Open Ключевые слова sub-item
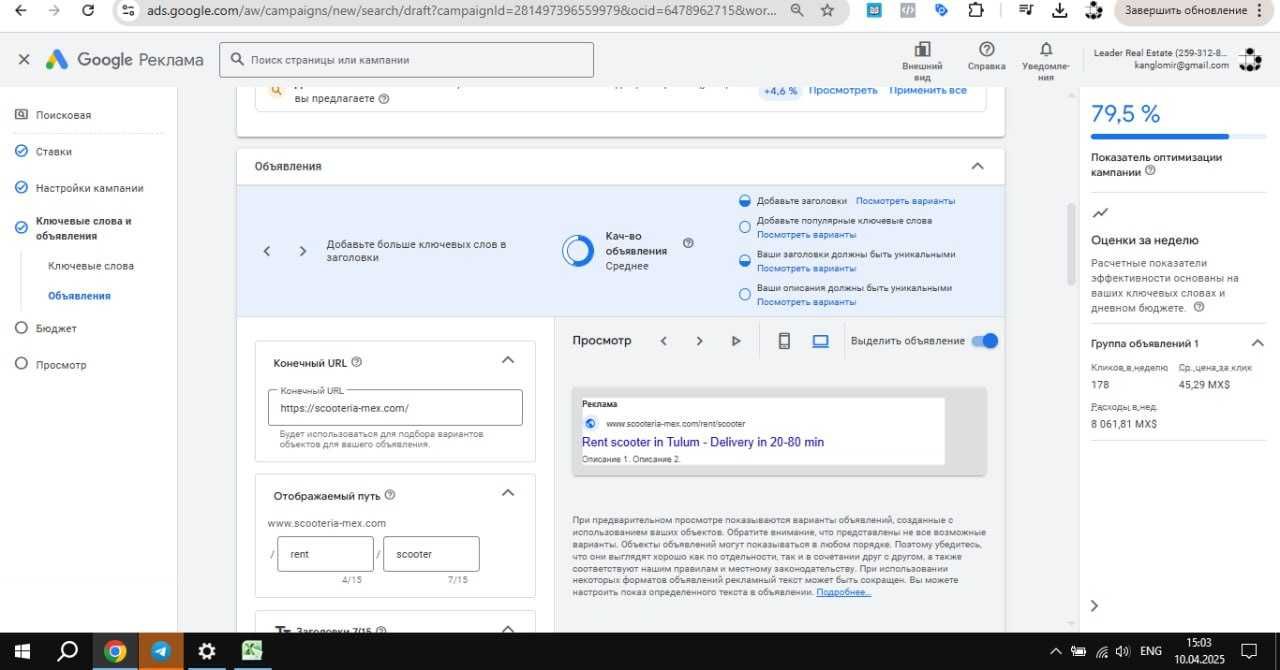 [91, 266]
